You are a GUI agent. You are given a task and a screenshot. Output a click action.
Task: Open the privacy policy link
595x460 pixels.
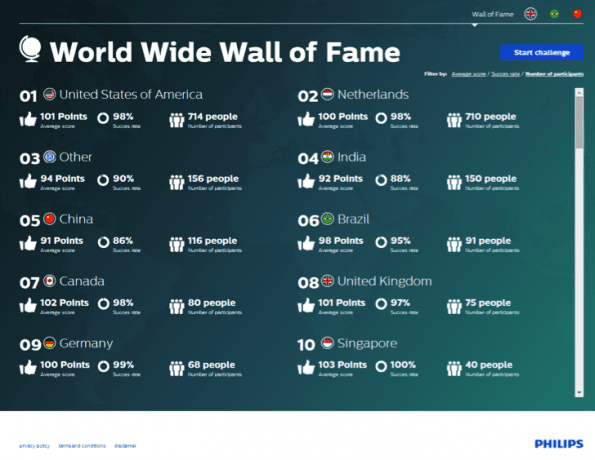point(34,446)
